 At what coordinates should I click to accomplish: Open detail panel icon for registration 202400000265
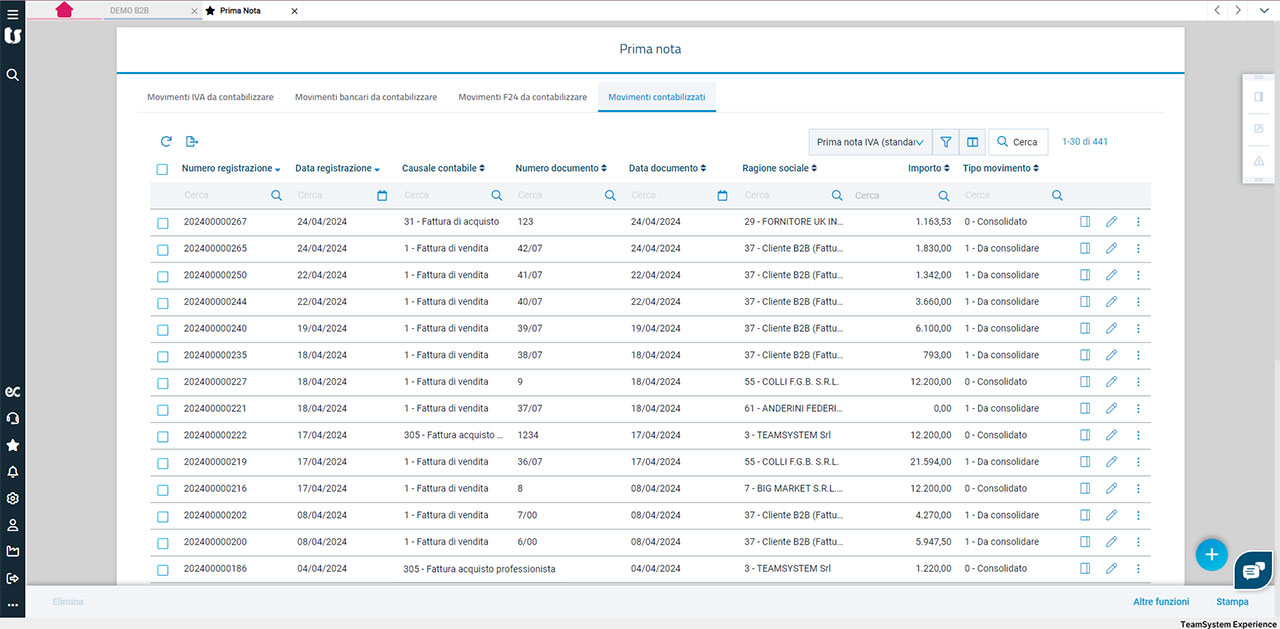1085,248
